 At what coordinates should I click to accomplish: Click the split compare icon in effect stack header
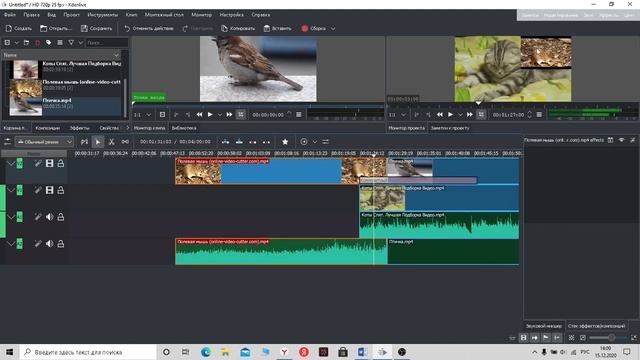[x=610, y=140]
